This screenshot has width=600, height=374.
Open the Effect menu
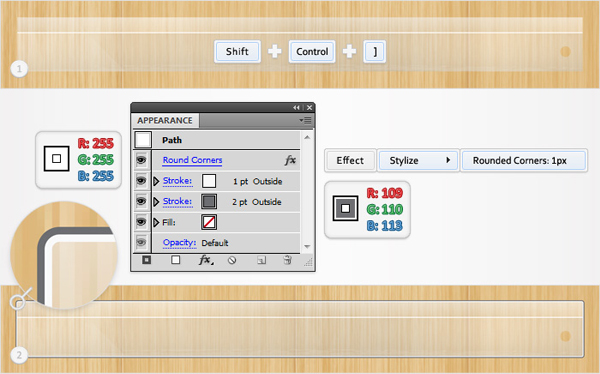coord(350,160)
